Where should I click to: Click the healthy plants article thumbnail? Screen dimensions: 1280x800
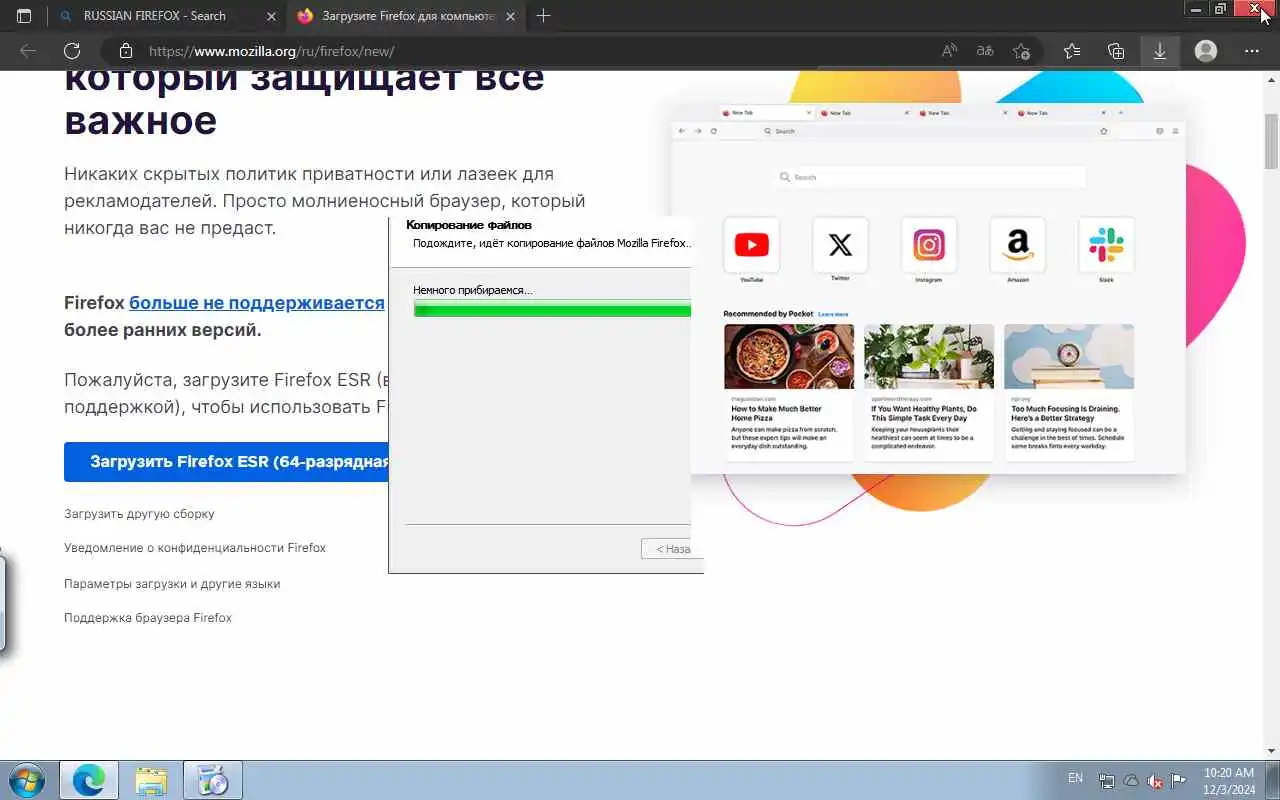(929, 356)
